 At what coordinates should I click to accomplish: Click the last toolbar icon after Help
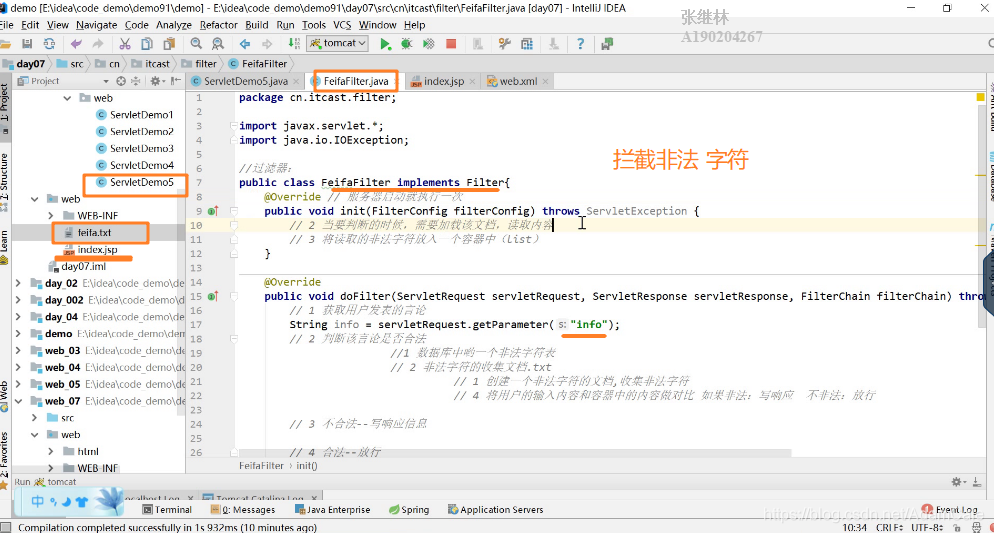(x=607, y=44)
